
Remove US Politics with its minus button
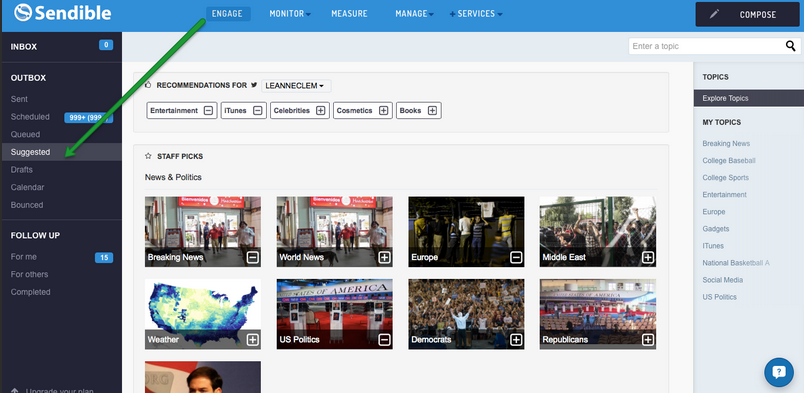385,340
